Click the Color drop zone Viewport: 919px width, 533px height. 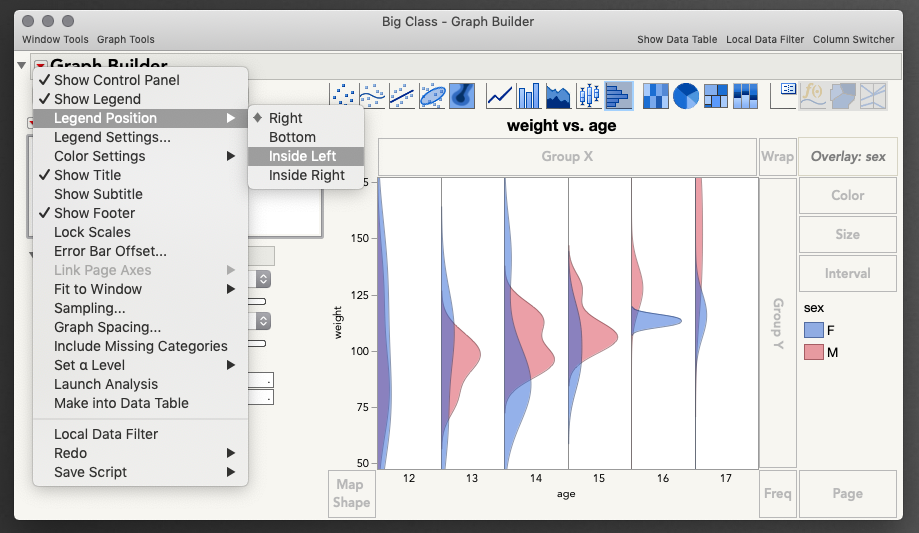(x=847, y=195)
